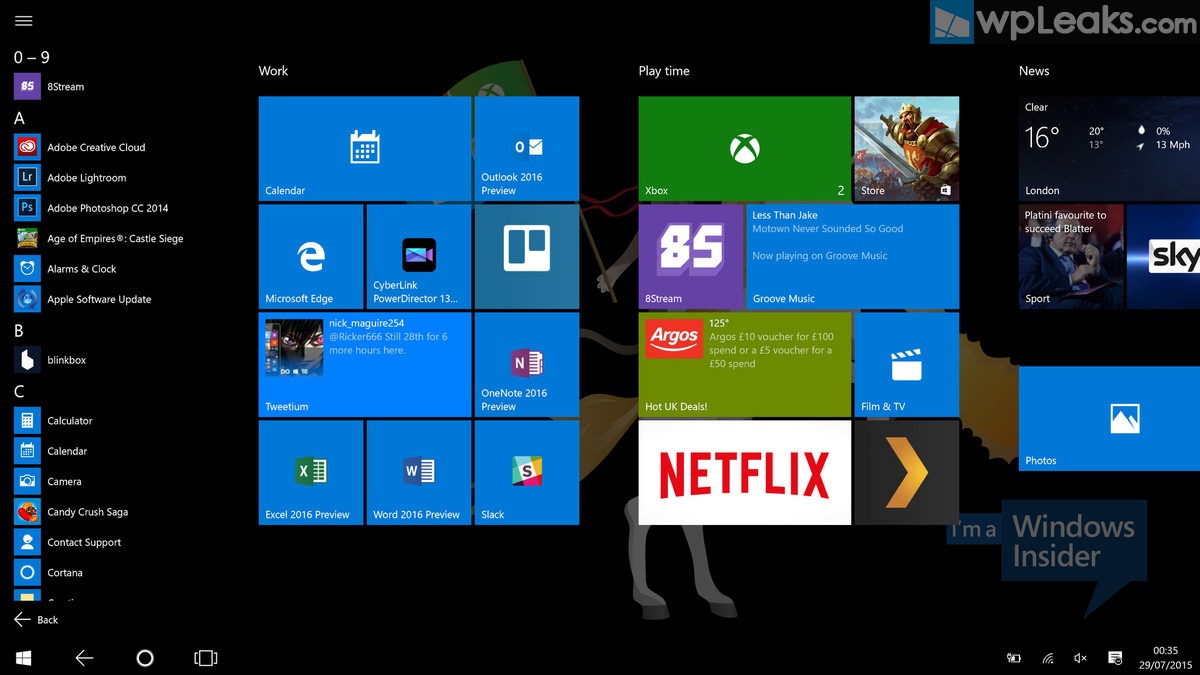Open the London weather tile
Viewport: 1200px width, 675px height.
(x=1109, y=149)
